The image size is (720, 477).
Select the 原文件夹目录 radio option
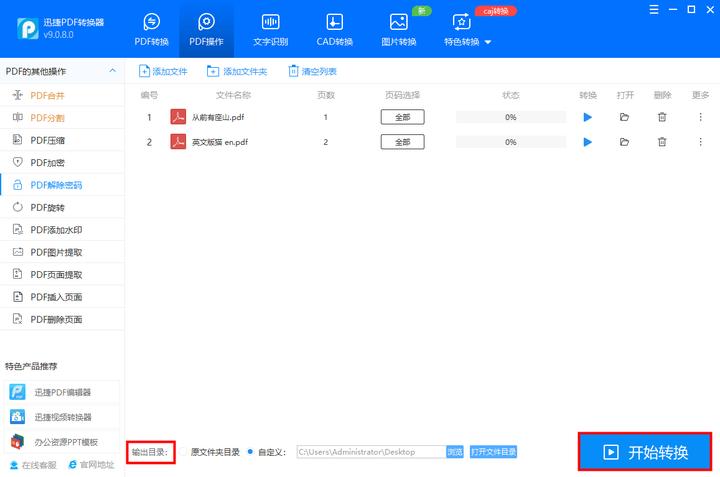(183, 452)
